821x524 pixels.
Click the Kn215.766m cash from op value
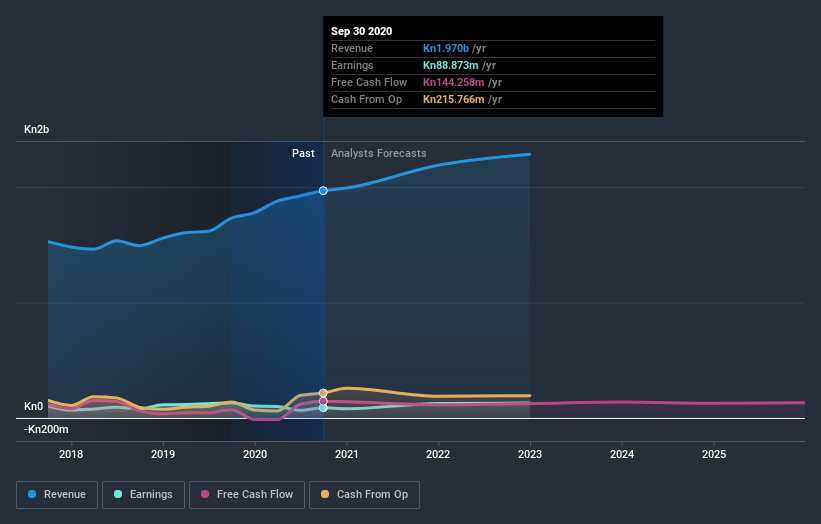[453, 99]
